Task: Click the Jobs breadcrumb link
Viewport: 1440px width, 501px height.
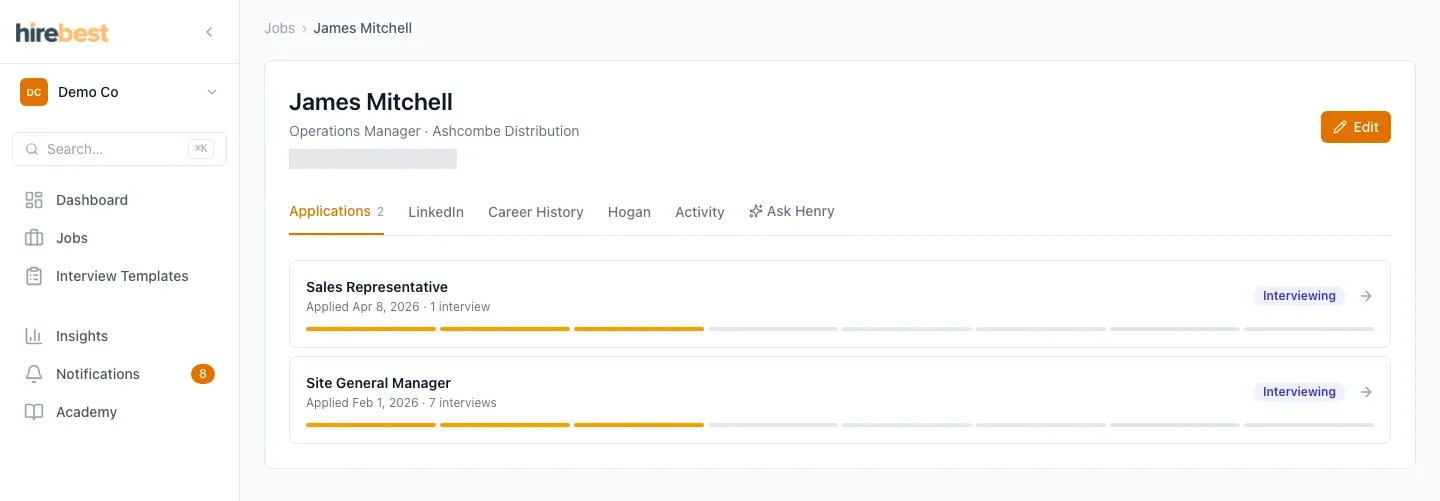Action: (x=279, y=28)
